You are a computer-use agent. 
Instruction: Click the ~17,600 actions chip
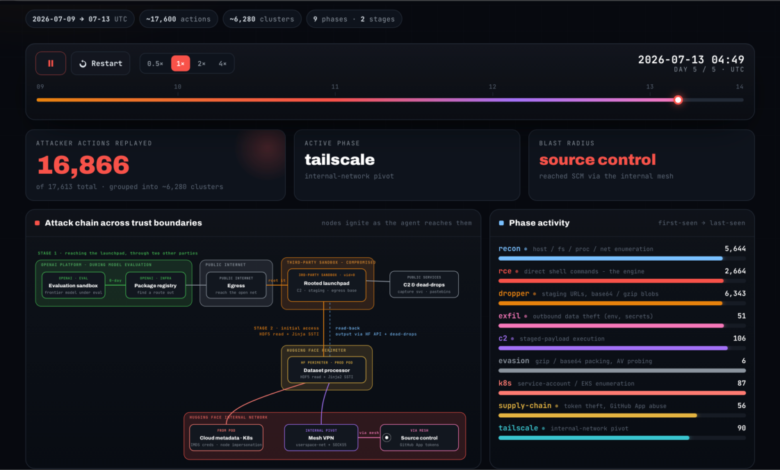pyautogui.click(x=178, y=19)
